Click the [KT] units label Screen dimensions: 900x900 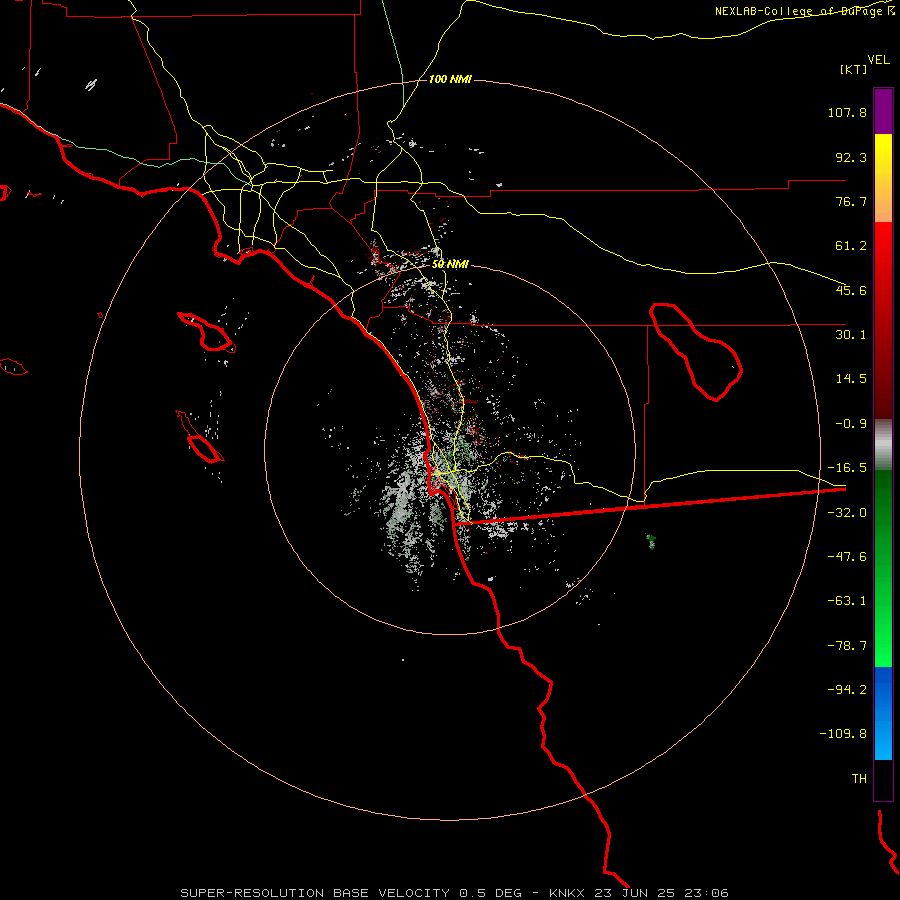(854, 69)
